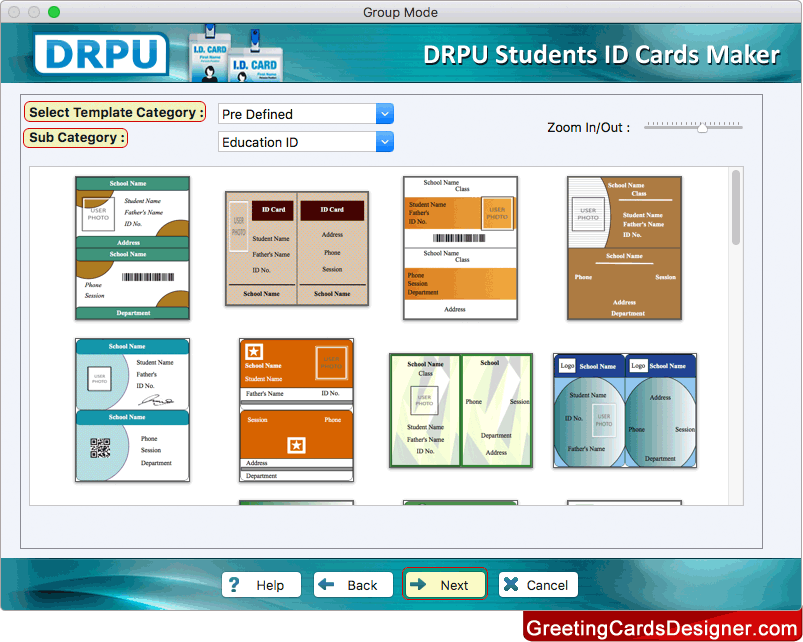This screenshot has width=803, height=642.
Task: Click the Next button
Action: point(445,585)
